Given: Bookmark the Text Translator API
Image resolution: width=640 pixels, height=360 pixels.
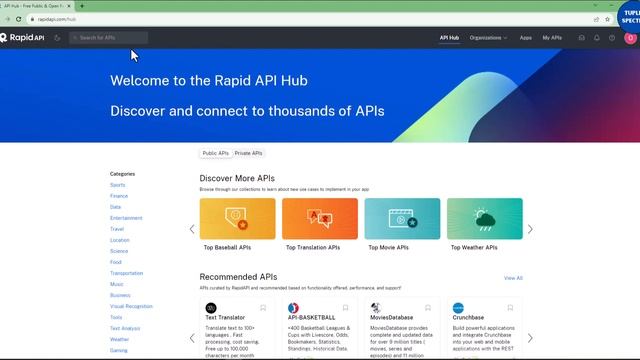Looking at the screenshot, I should point(263,308).
